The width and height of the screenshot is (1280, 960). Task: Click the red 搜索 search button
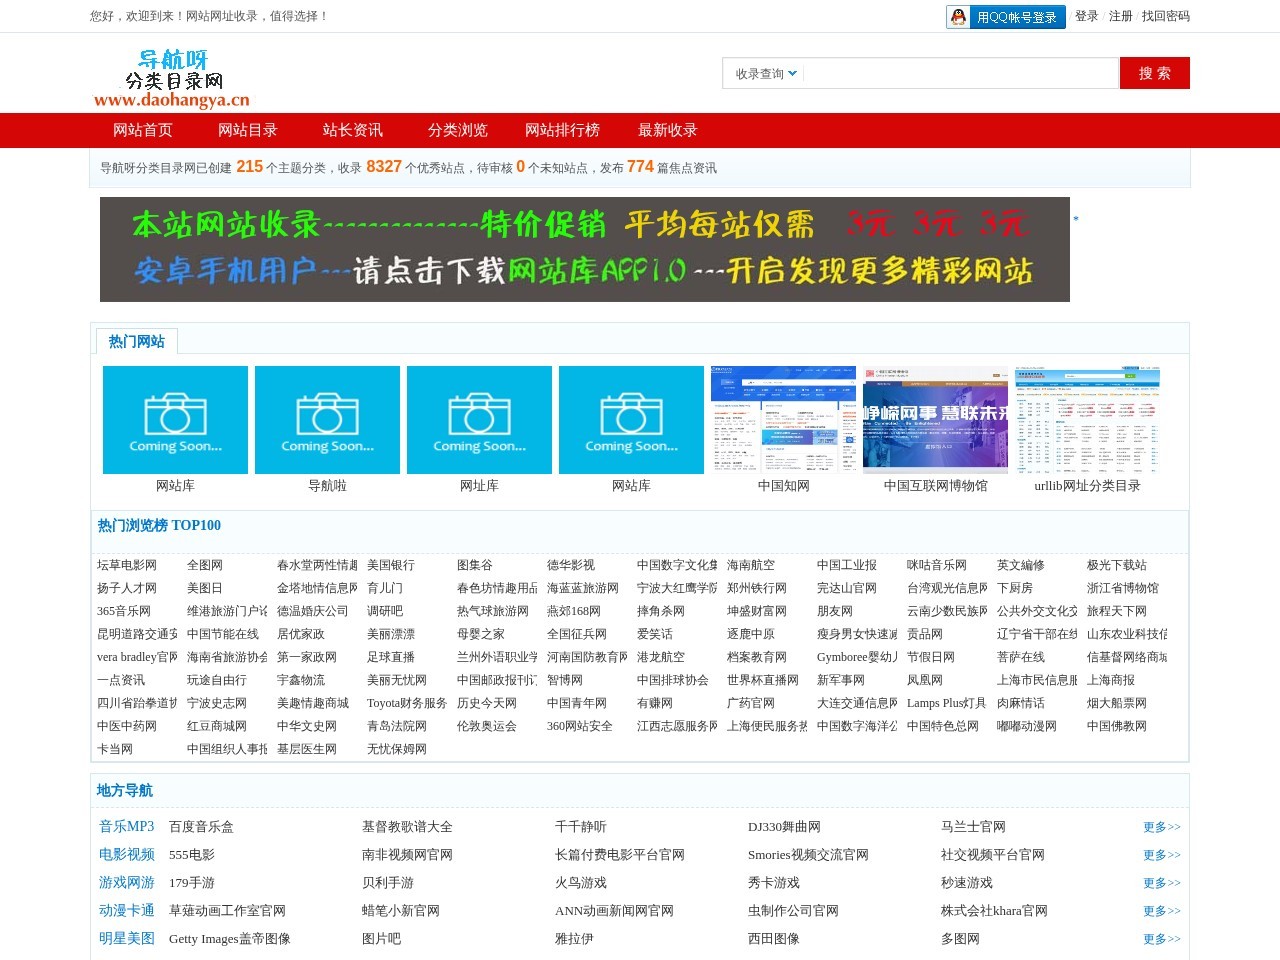[1155, 73]
